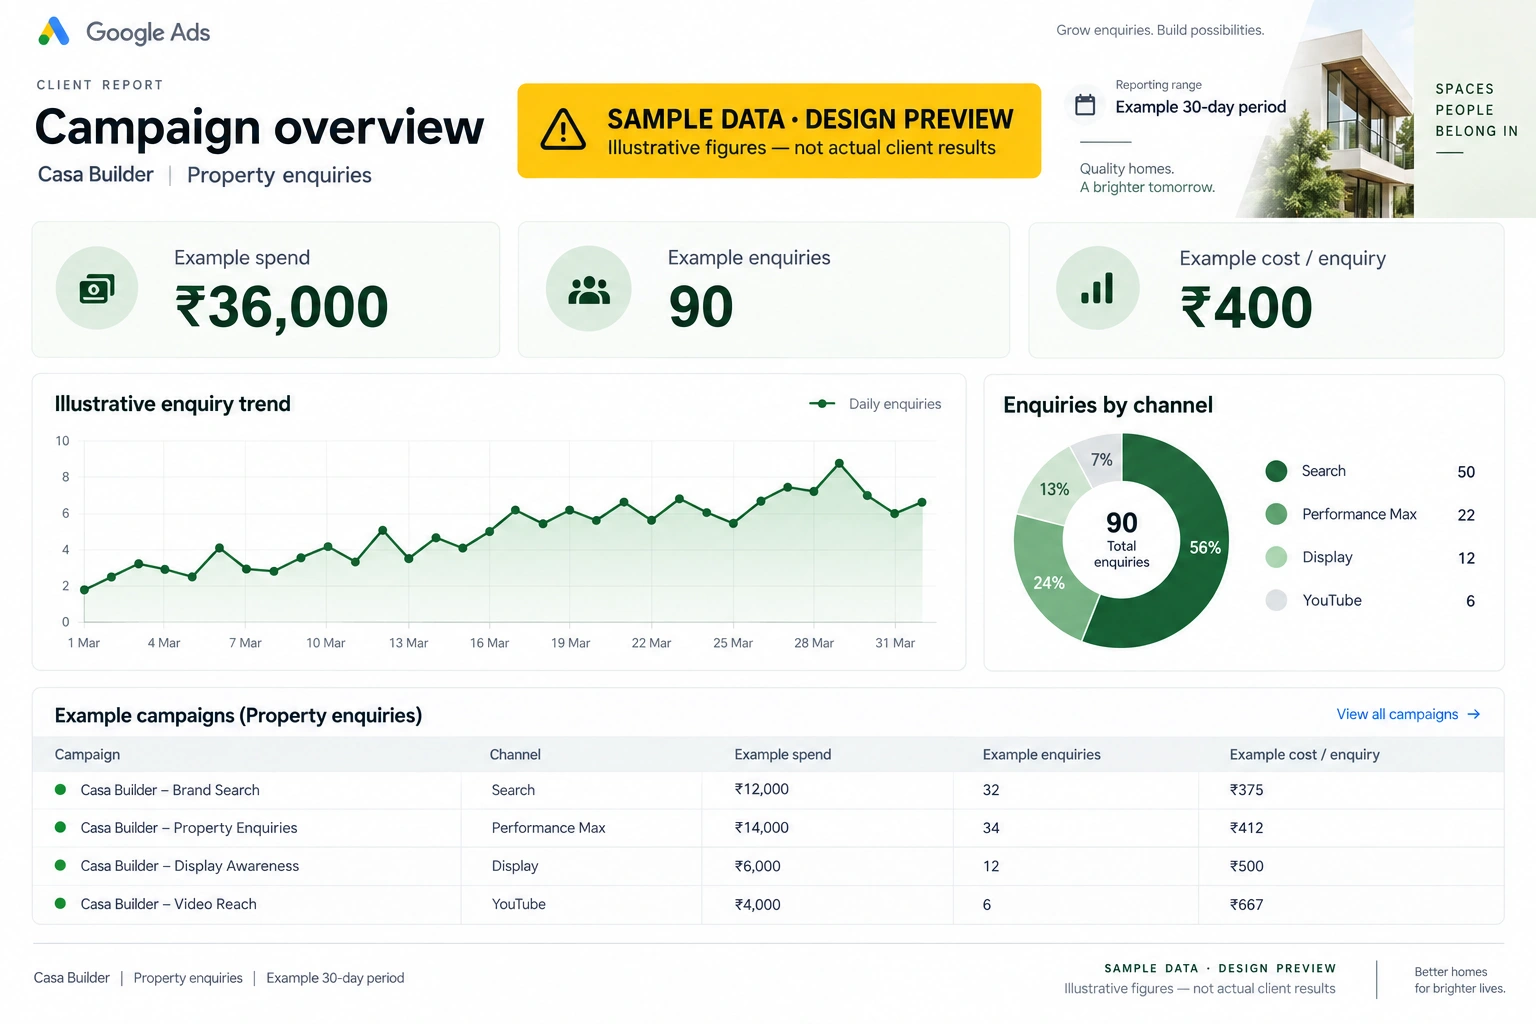Click the 13% segment of the donut chart
Image resolution: width=1536 pixels, height=1024 pixels.
1054,489
